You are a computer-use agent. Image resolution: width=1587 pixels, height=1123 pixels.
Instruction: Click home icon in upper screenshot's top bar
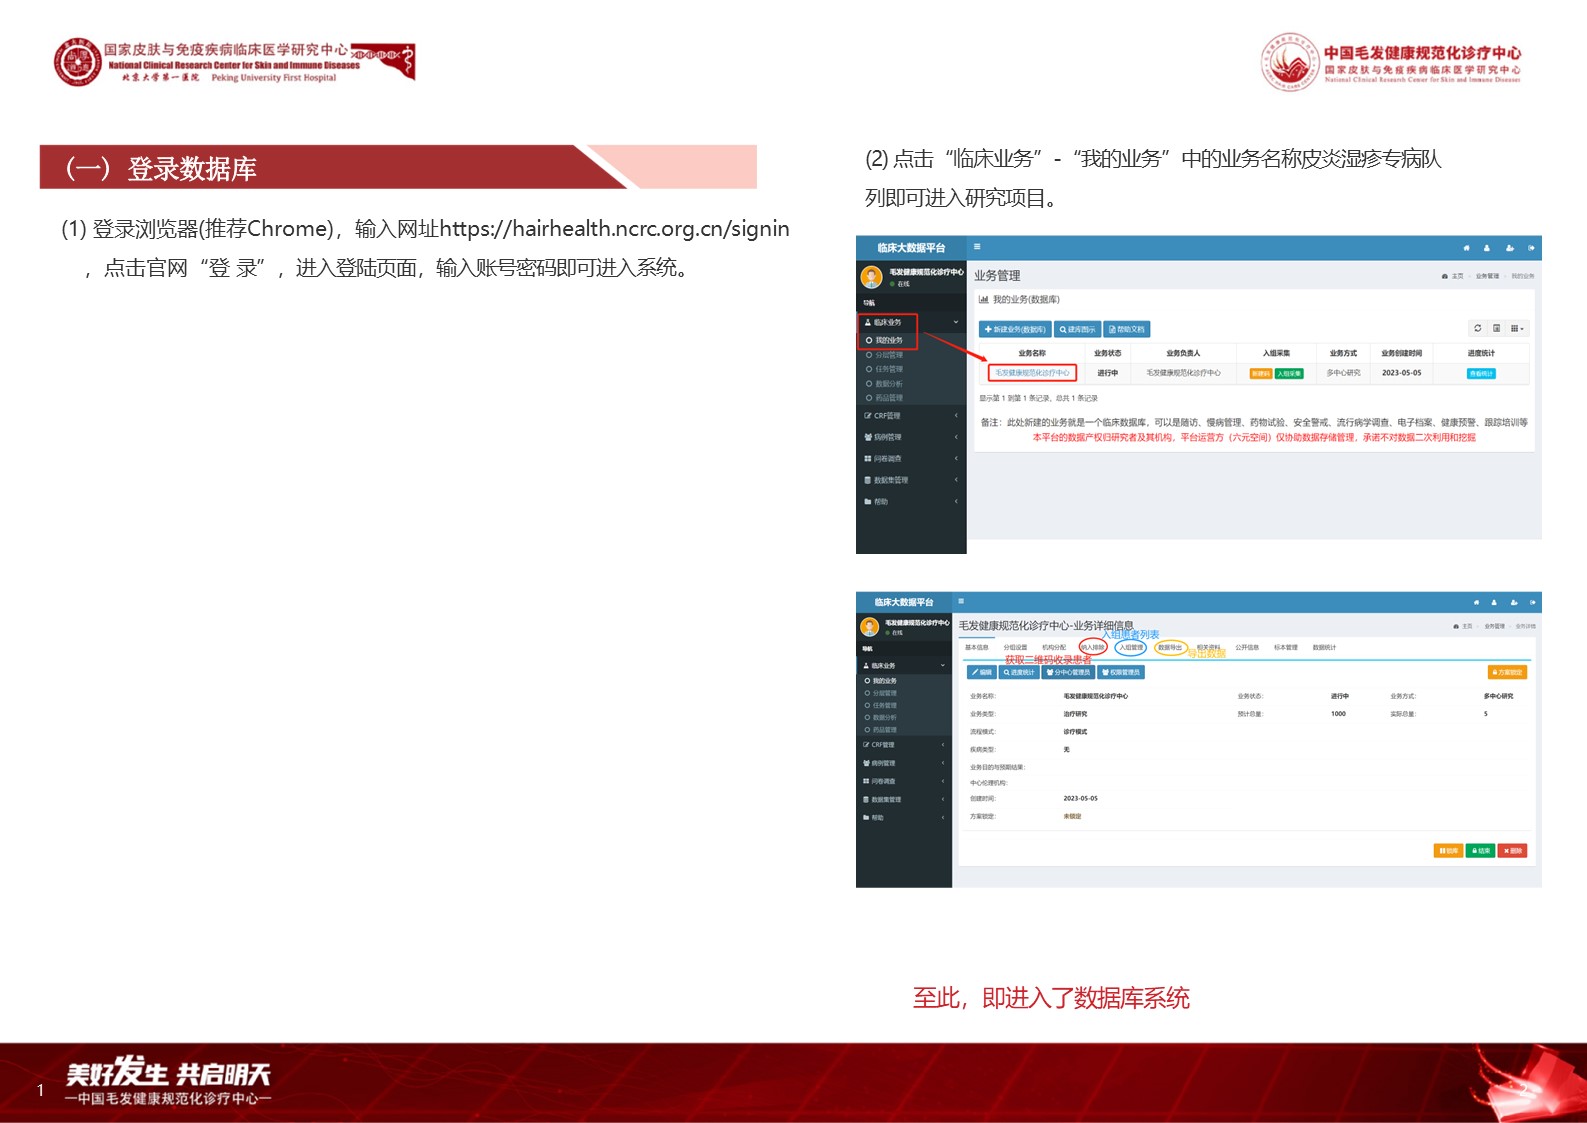(x=1466, y=248)
